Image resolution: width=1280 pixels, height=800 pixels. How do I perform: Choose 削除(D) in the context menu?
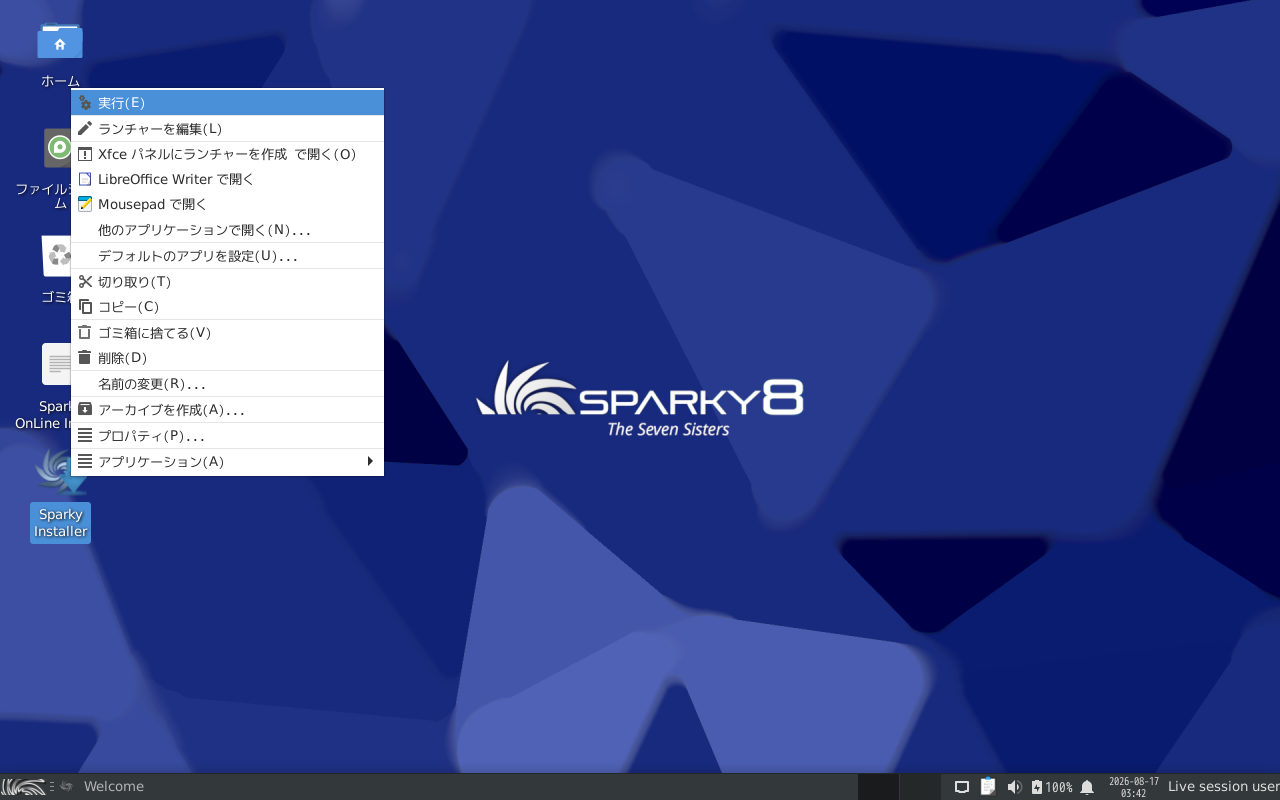[227, 358]
